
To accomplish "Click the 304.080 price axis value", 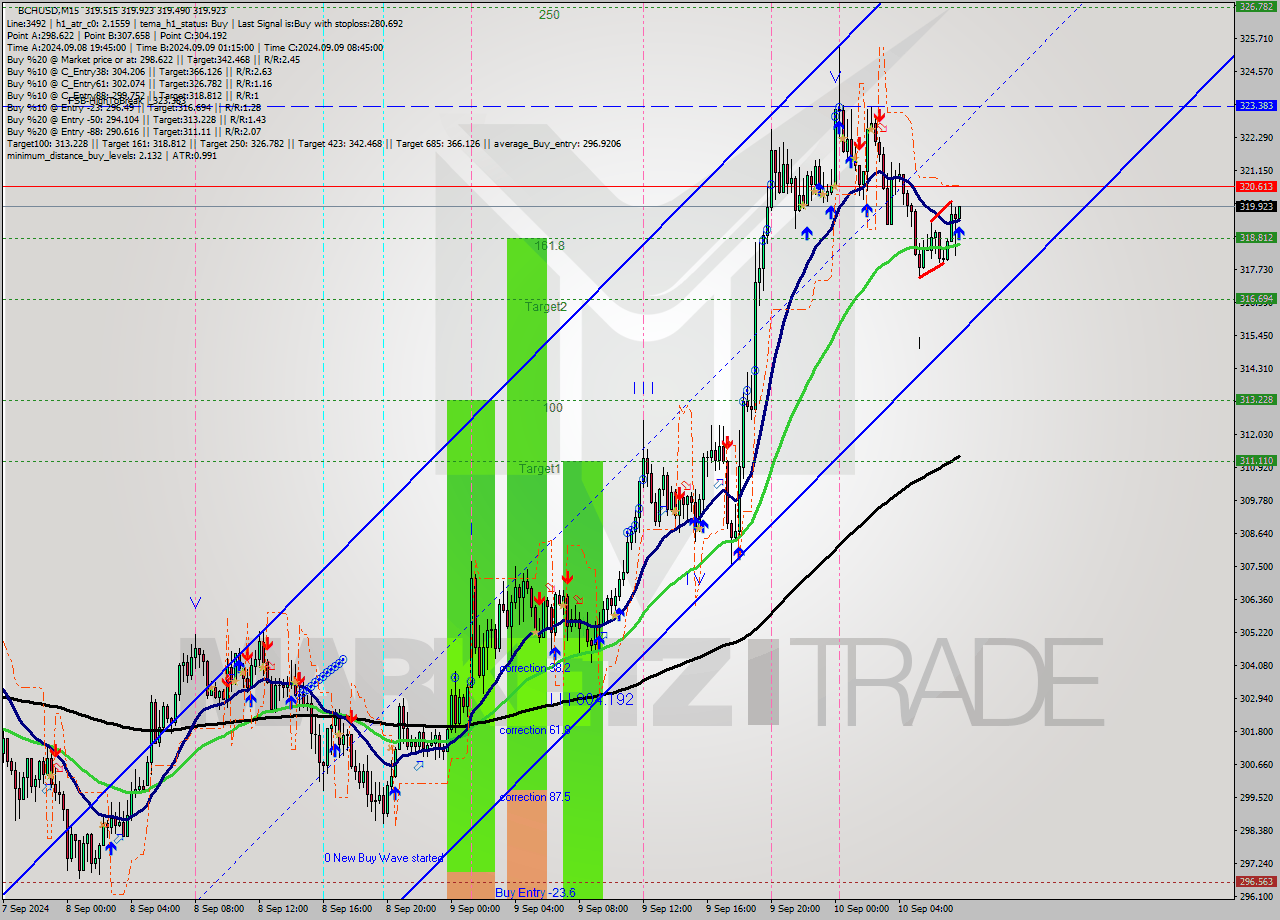I will [1256, 665].
